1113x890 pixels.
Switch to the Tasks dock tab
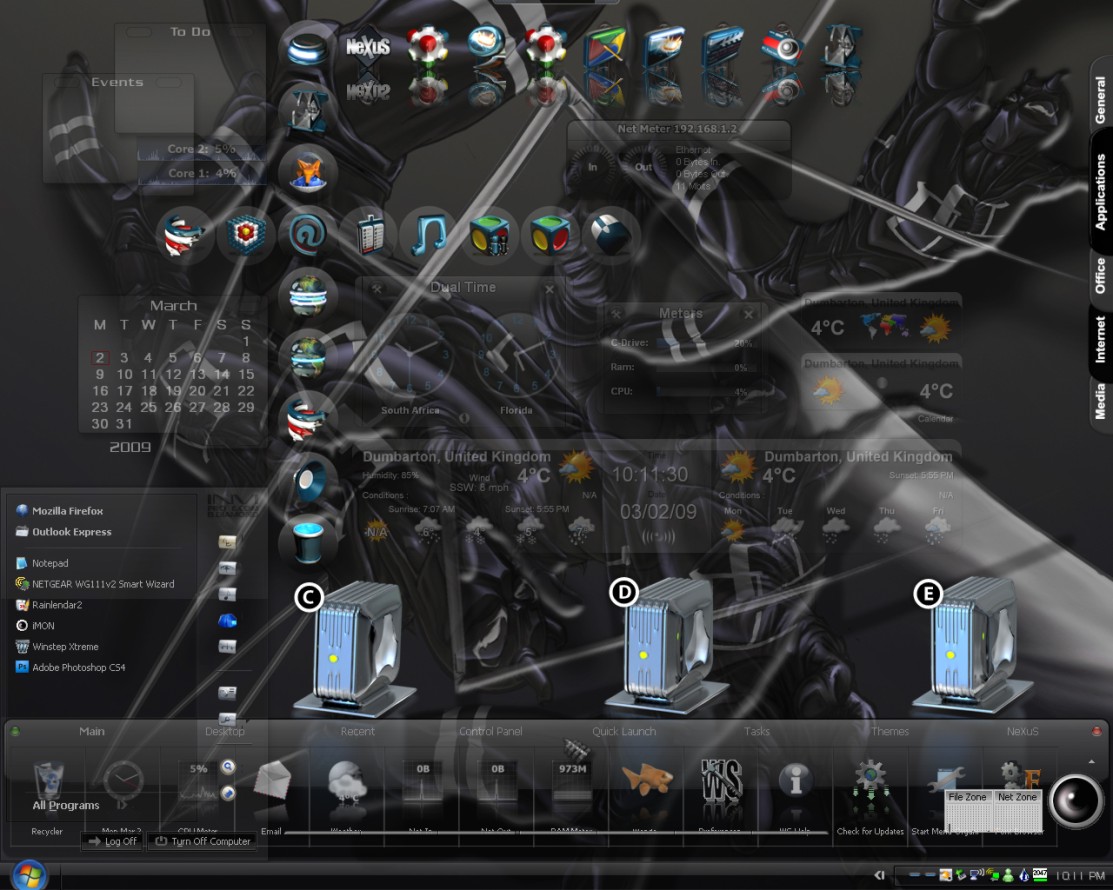click(x=757, y=731)
